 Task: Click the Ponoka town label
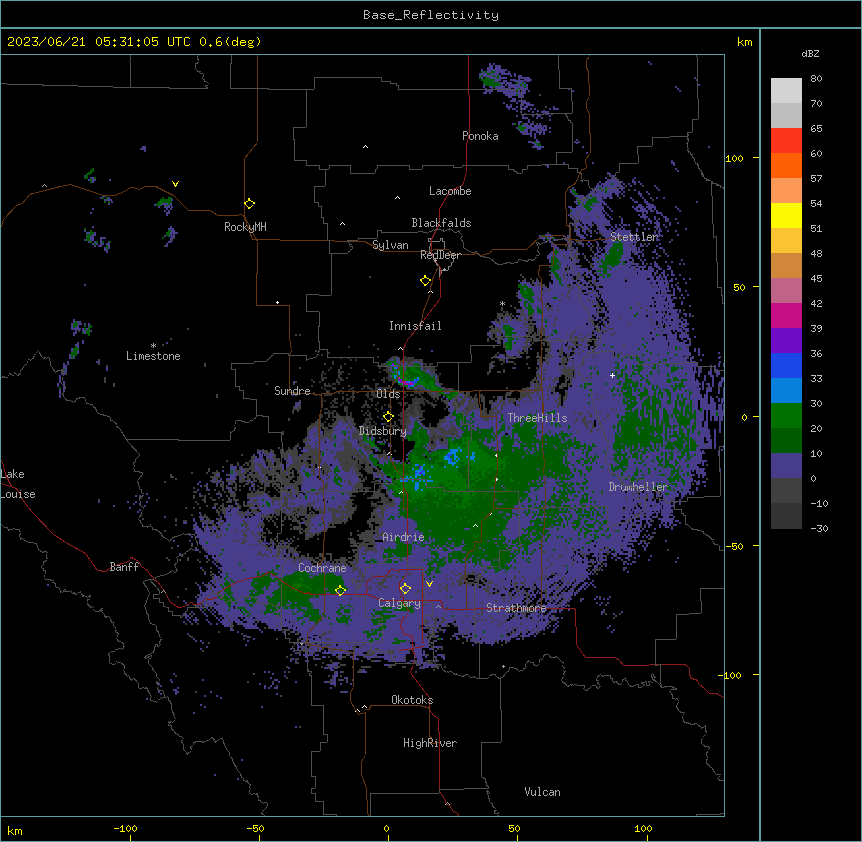click(x=480, y=136)
